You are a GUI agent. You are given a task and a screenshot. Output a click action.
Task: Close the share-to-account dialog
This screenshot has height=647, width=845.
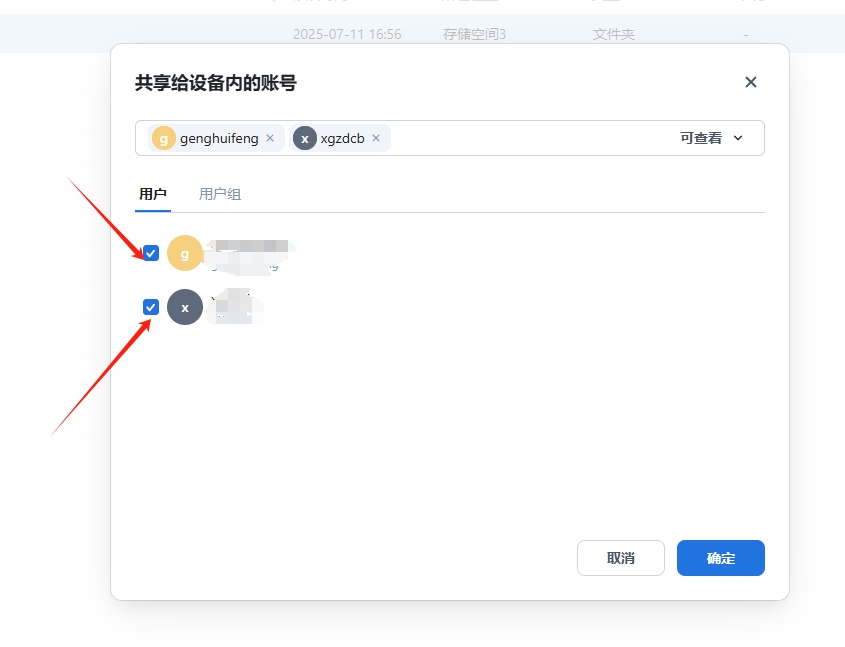tap(751, 82)
